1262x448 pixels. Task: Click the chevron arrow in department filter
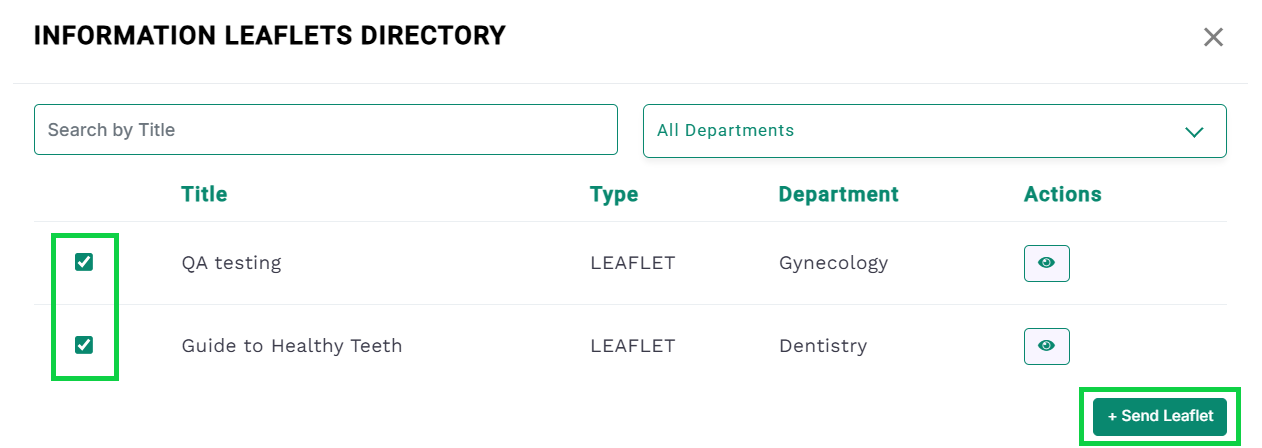(x=1193, y=132)
